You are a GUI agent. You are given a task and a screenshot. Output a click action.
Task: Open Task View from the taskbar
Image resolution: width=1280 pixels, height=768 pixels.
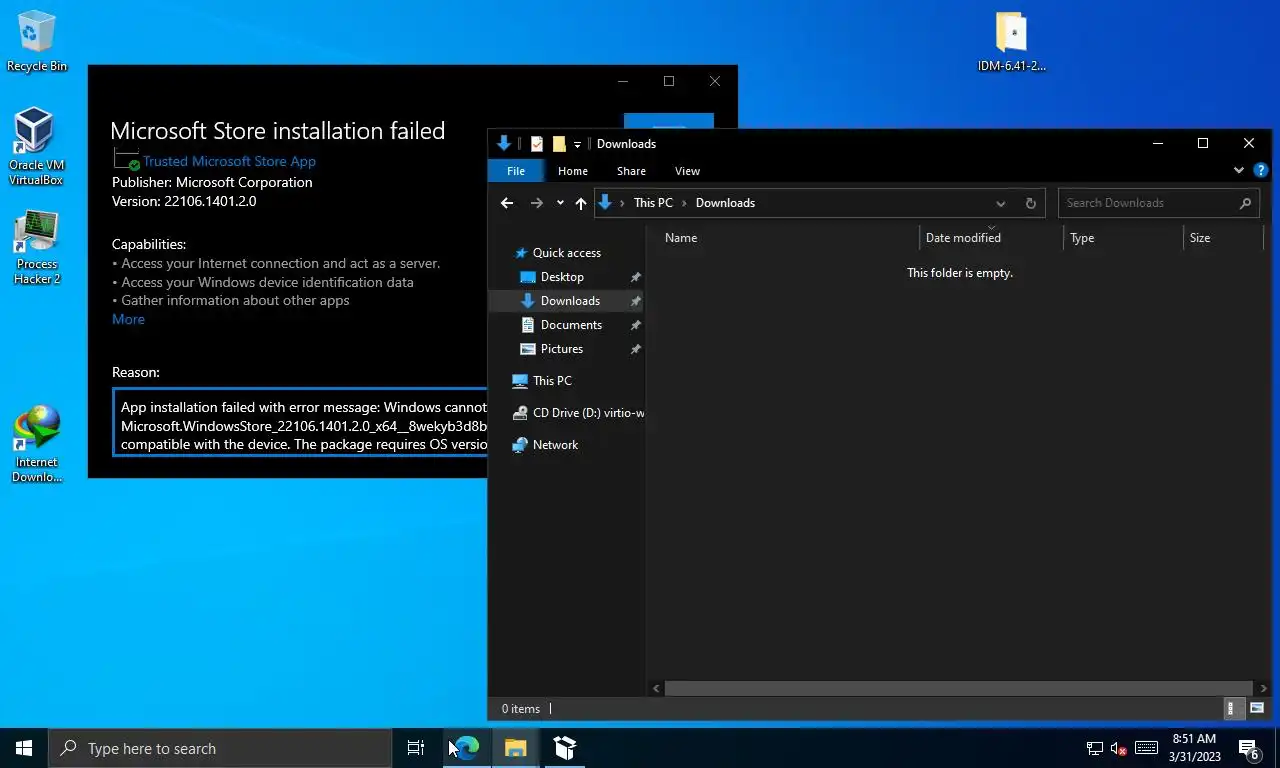click(416, 748)
